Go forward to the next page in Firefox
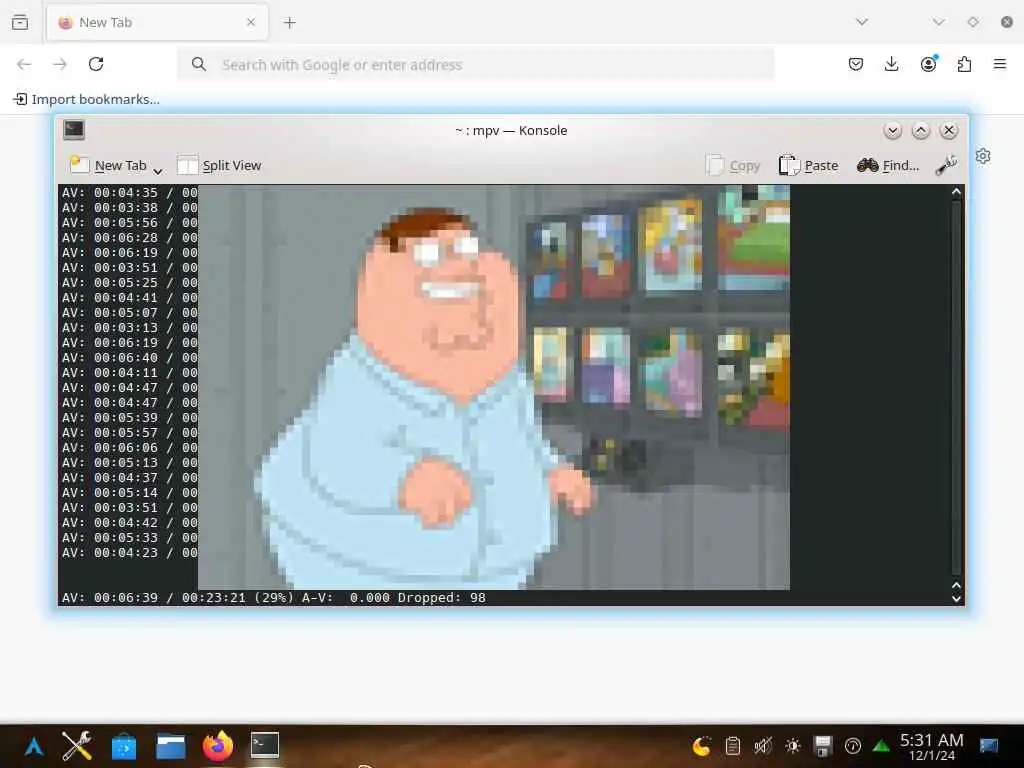1024x768 pixels. pyautogui.click(x=60, y=64)
